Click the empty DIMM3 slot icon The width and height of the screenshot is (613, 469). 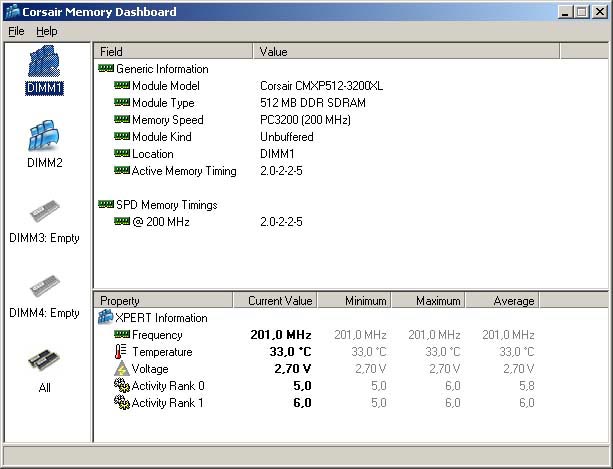(x=45, y=212)
